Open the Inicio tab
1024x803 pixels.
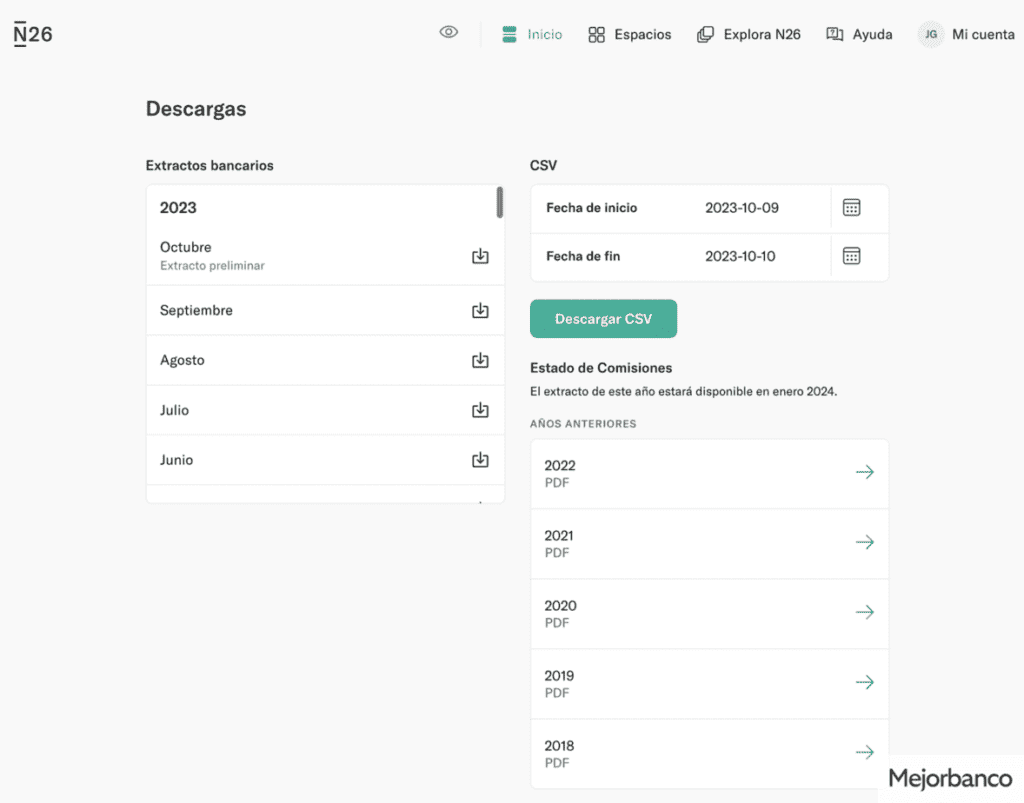coord(532,34)
